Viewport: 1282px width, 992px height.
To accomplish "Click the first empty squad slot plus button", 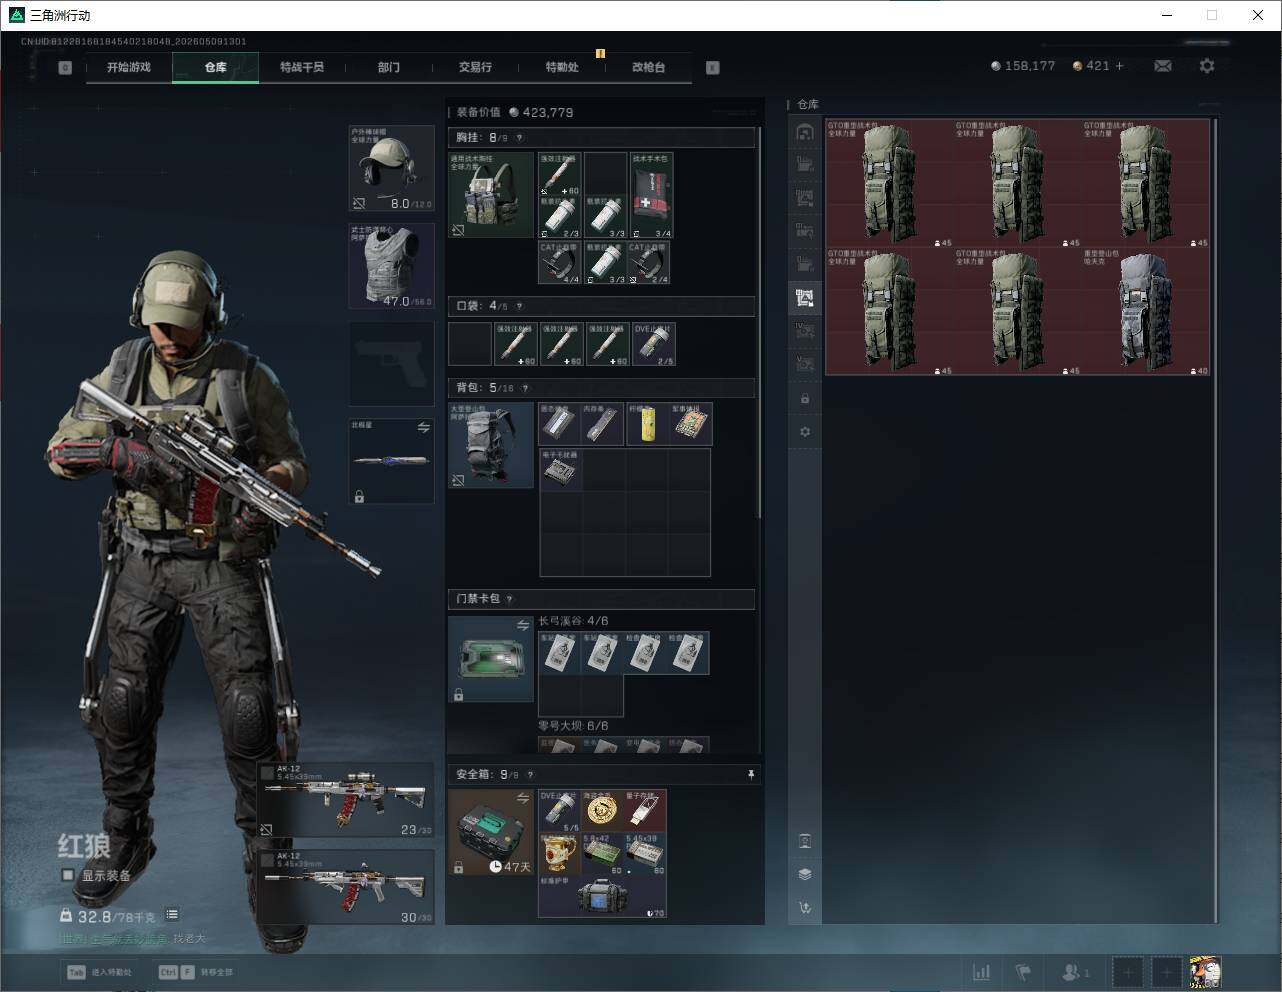I will (1128, 972).
